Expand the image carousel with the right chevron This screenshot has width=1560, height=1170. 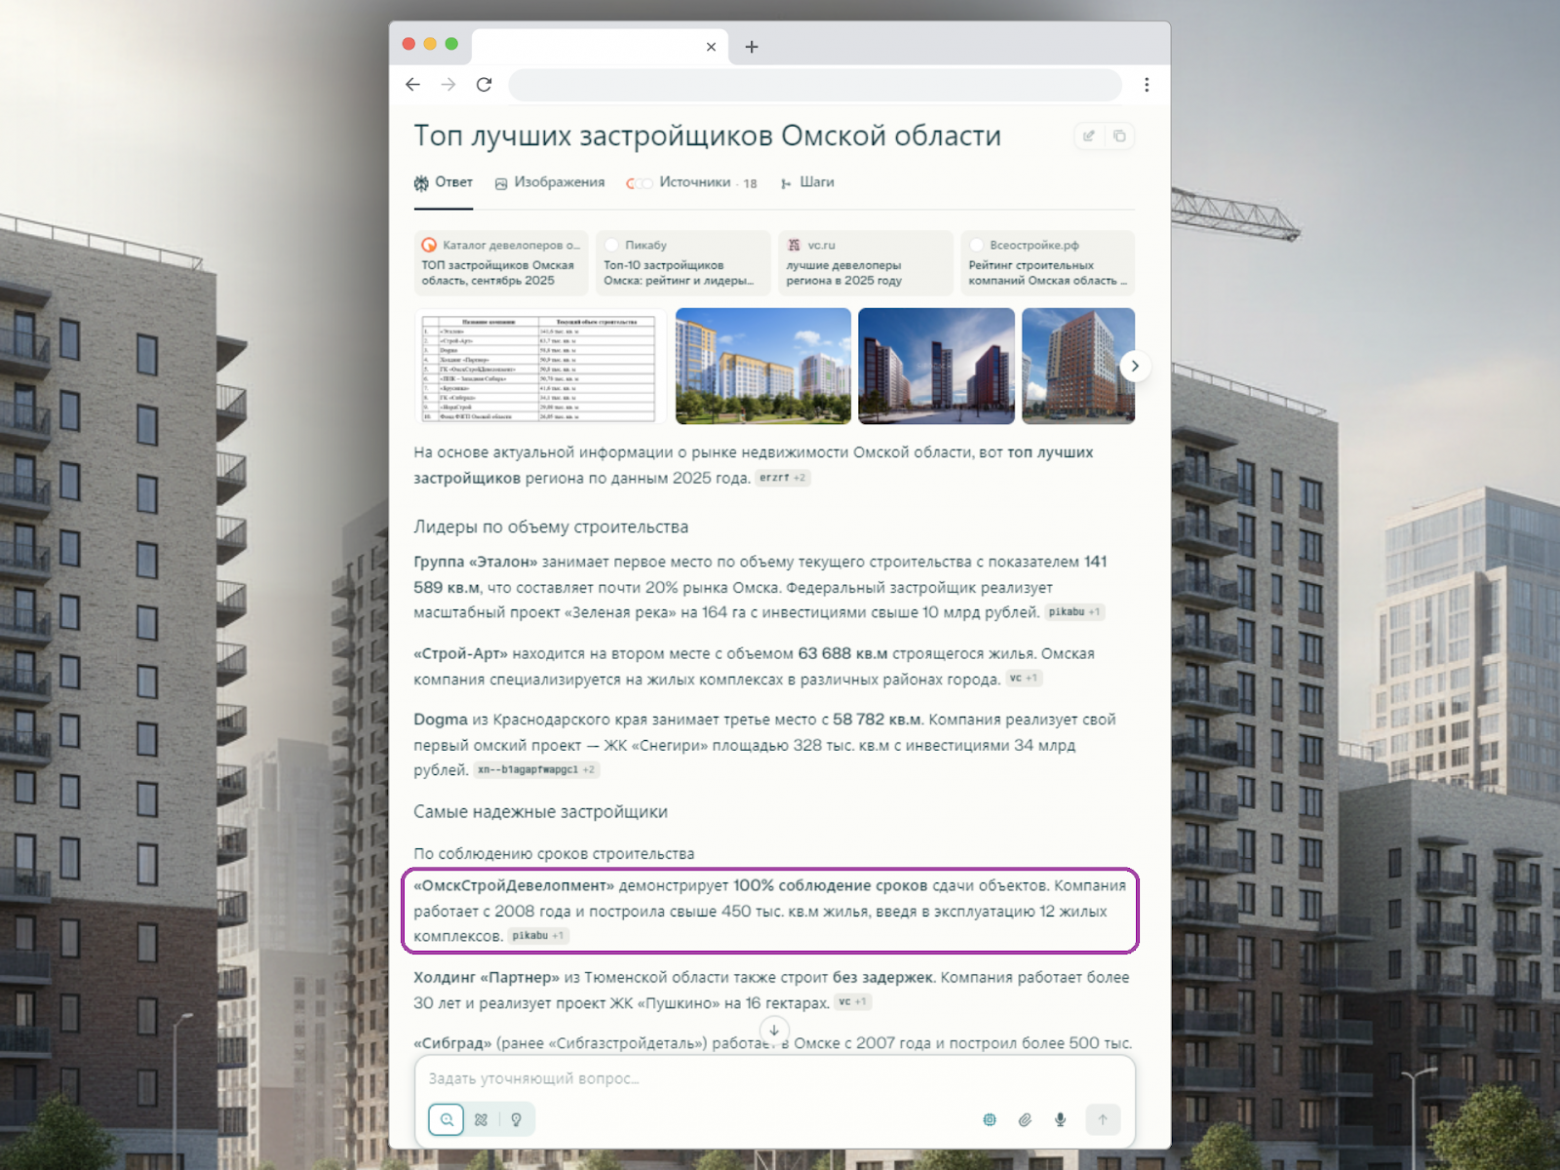(1134, 366)
